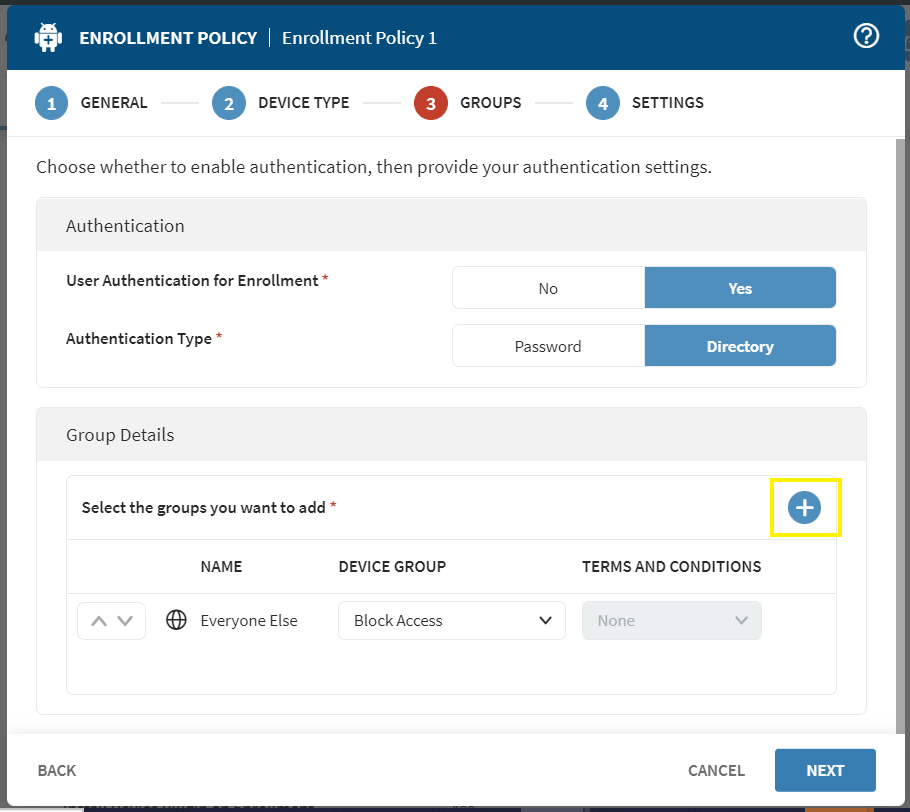Open the Terms and Conditions None dropdown
The height and width of the screenshot is (812, 910).
[x=671, y=620]
